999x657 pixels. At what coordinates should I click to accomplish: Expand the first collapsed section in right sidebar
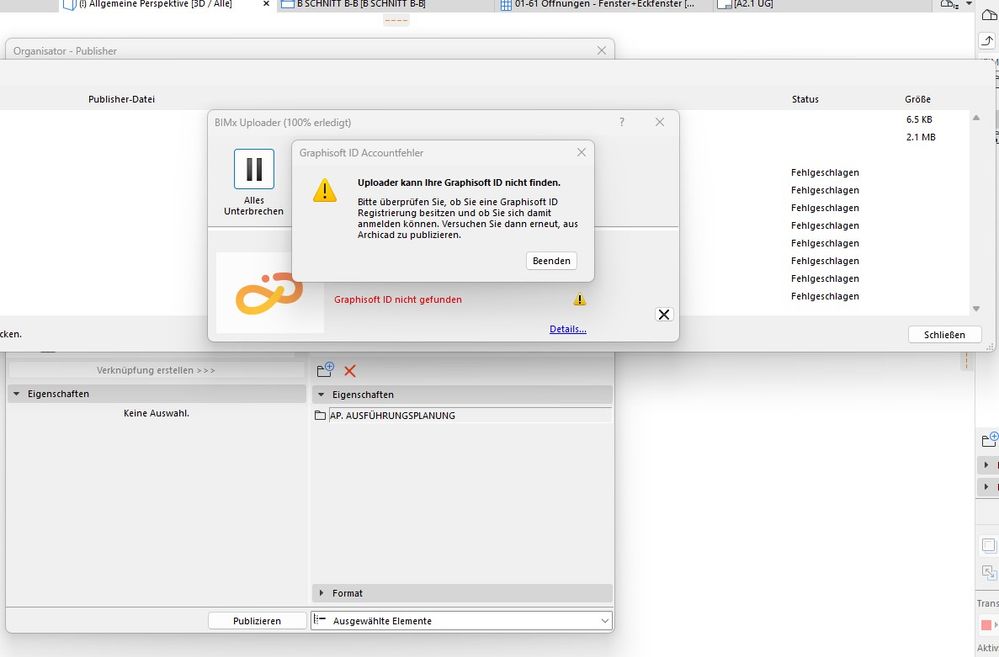(986, 465)
